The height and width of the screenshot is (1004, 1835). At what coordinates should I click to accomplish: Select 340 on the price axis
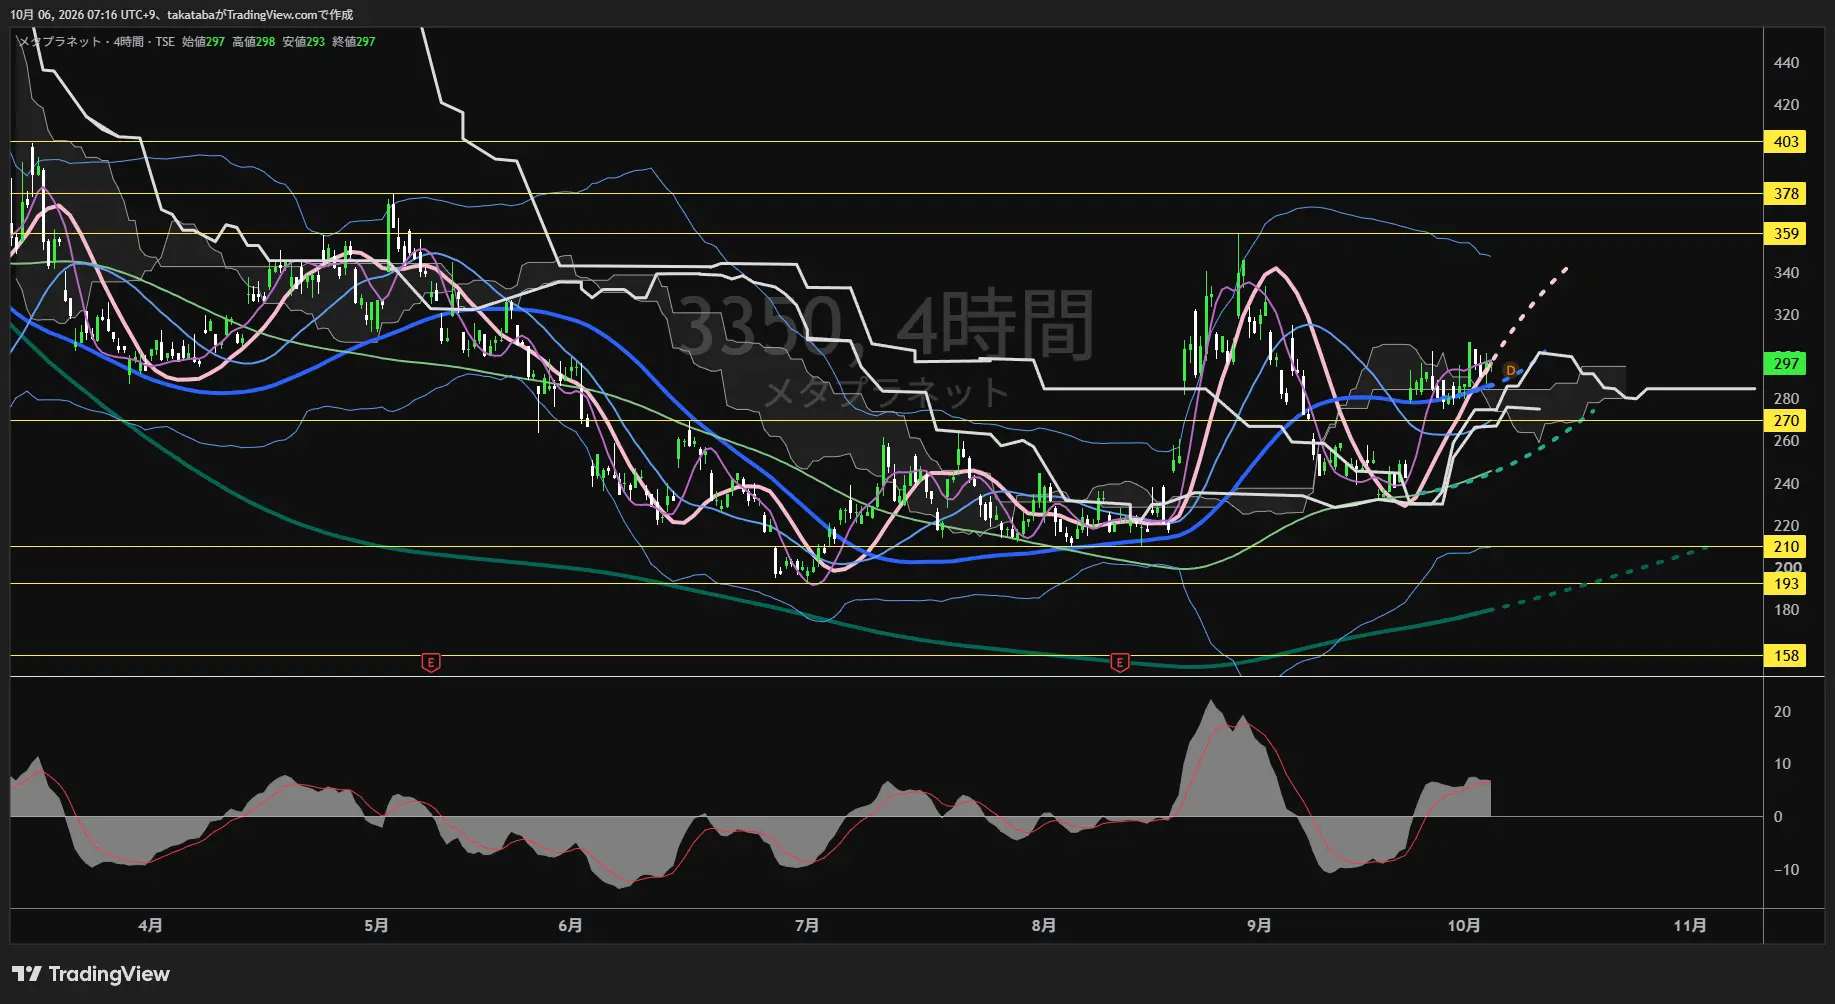point(1786,273)
